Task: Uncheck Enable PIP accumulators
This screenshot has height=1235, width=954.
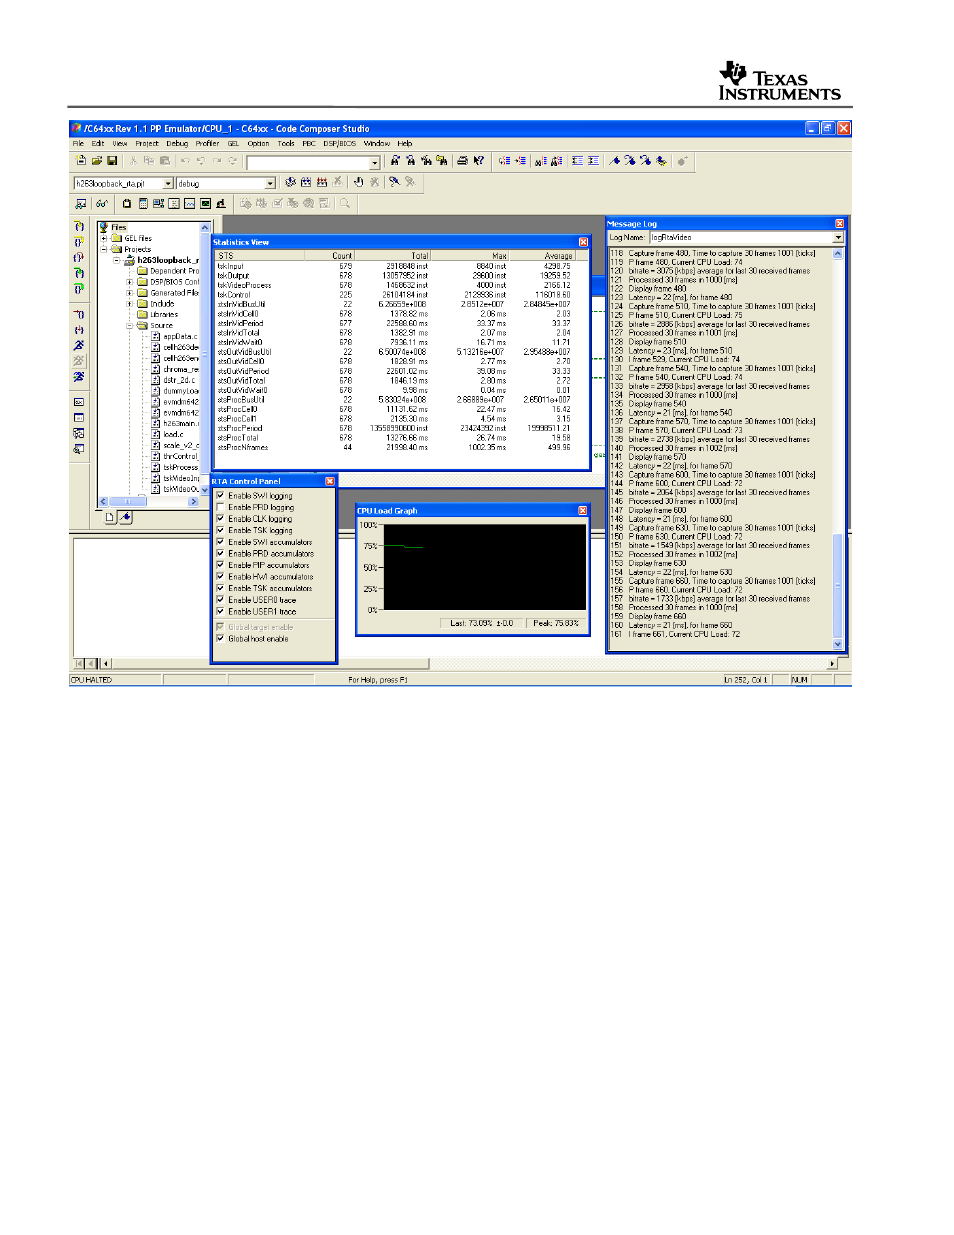Action: pyautogui.click(x=220, y=564)
